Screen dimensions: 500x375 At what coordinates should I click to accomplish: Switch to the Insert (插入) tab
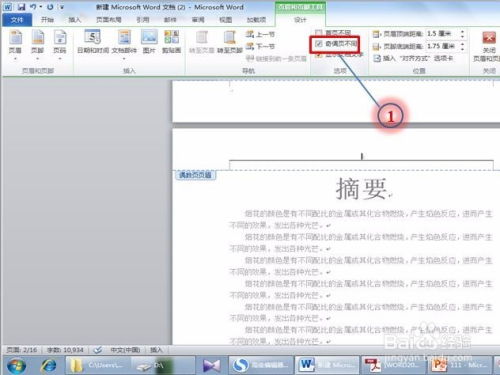(x=75, y=20)
